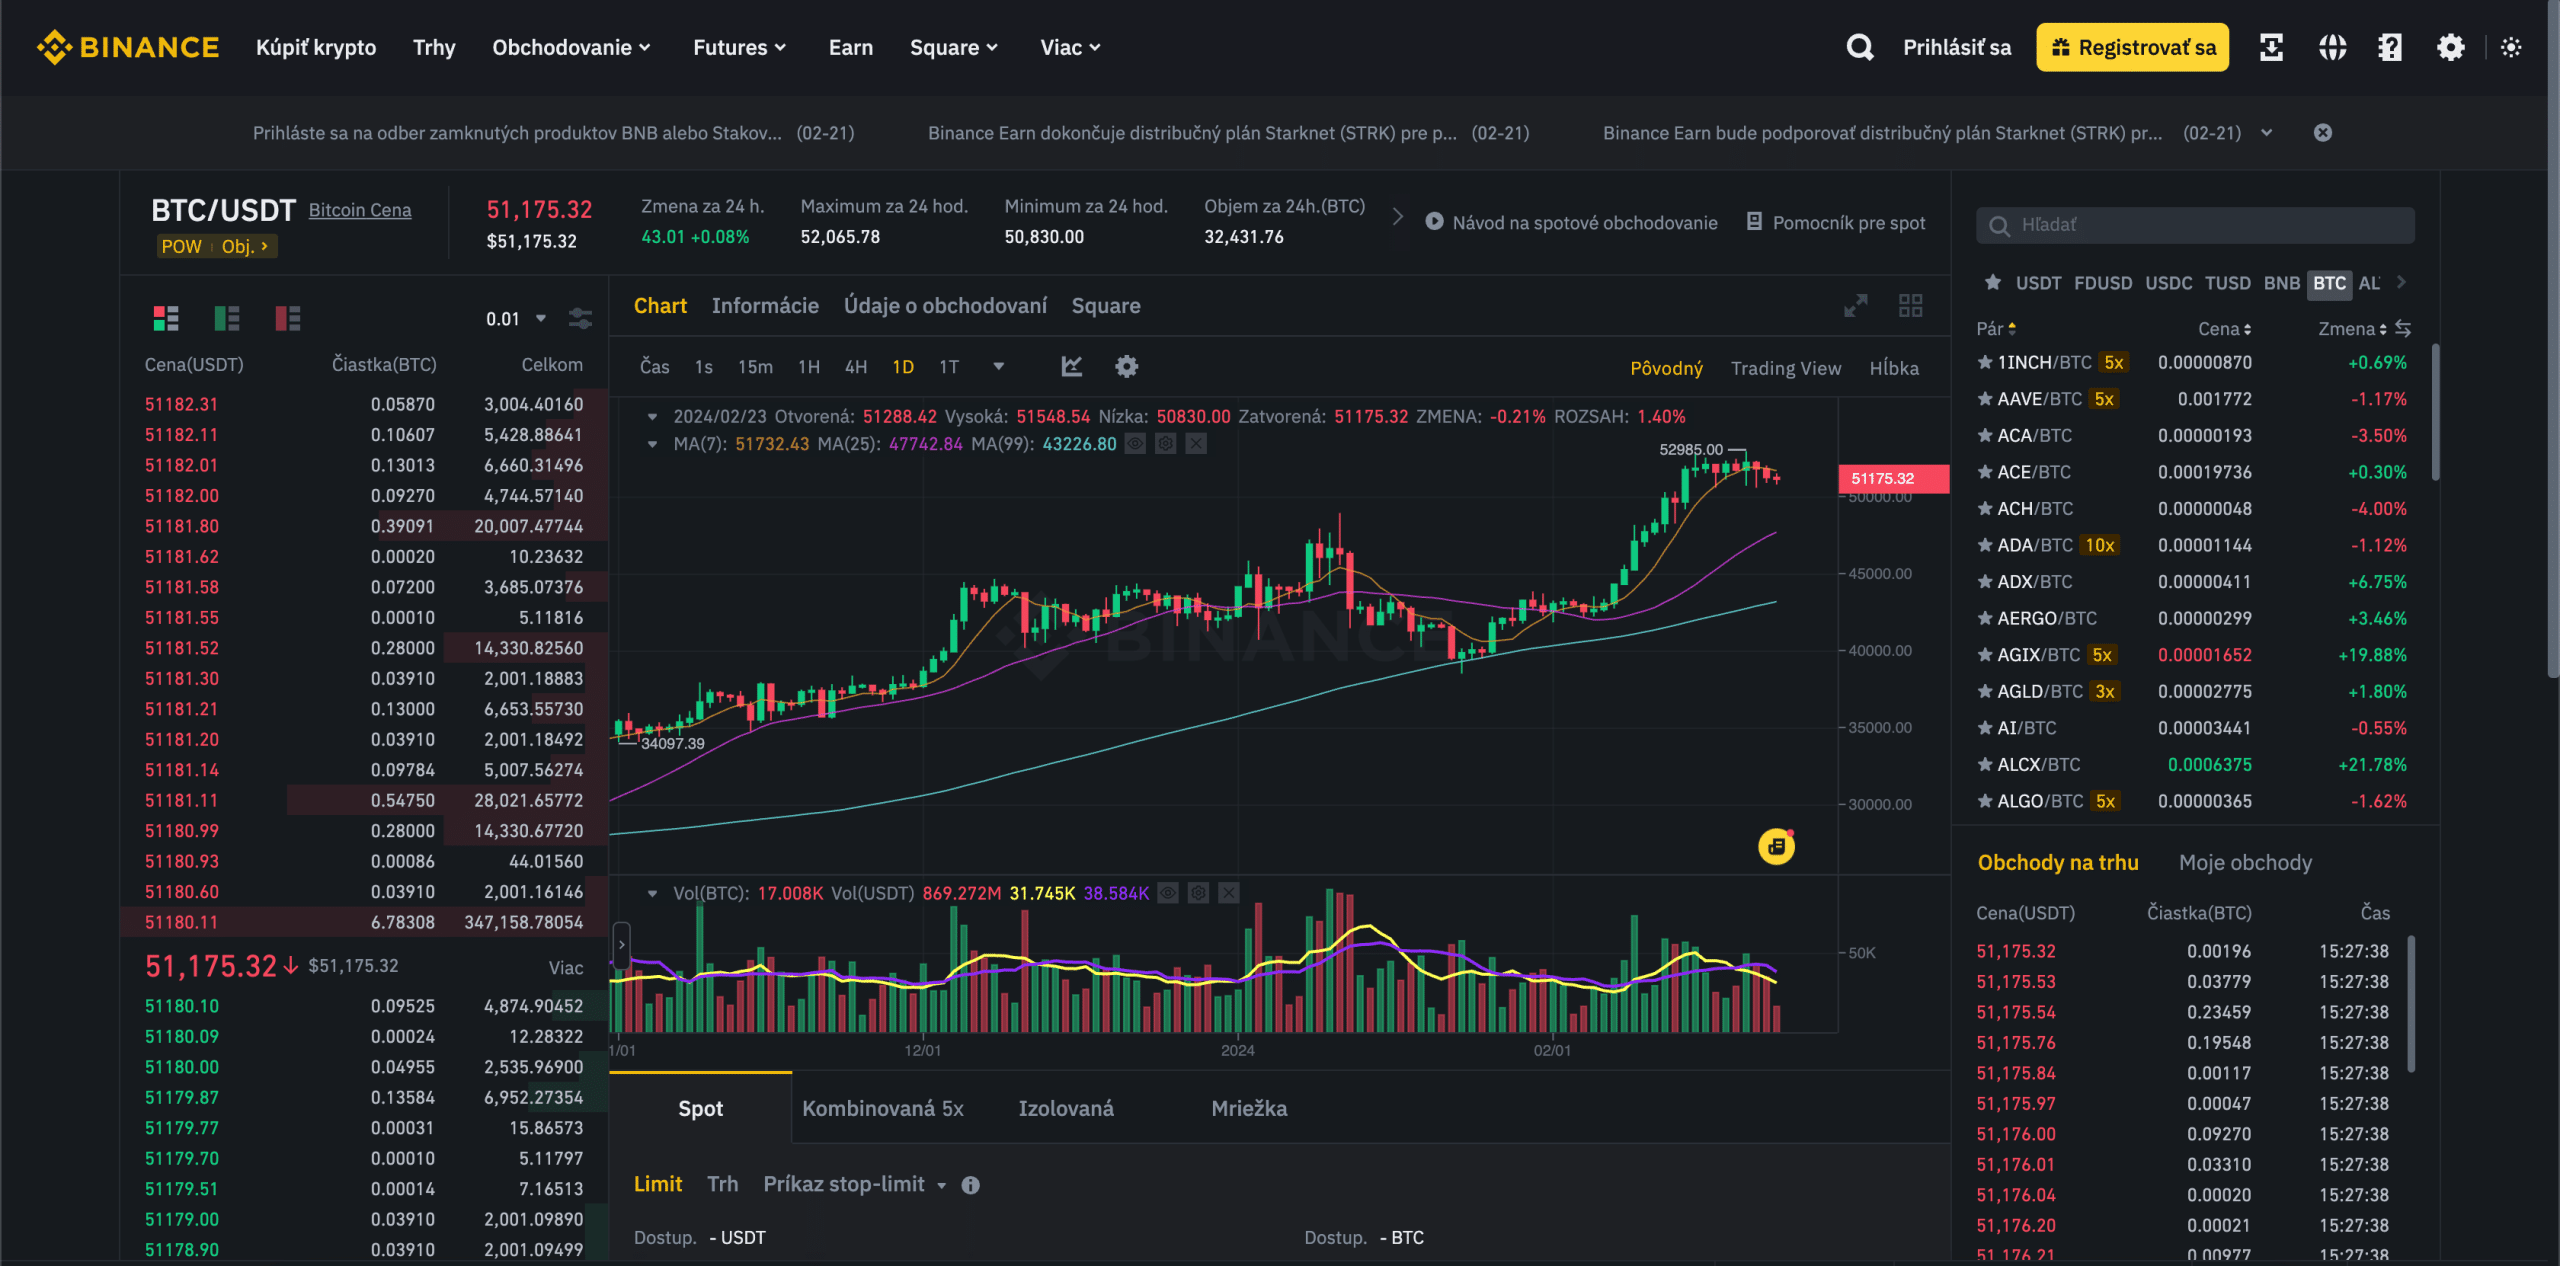Go to Kúpiť krypto page
Screen dimensions: 2560x1266
pos(316,47)
